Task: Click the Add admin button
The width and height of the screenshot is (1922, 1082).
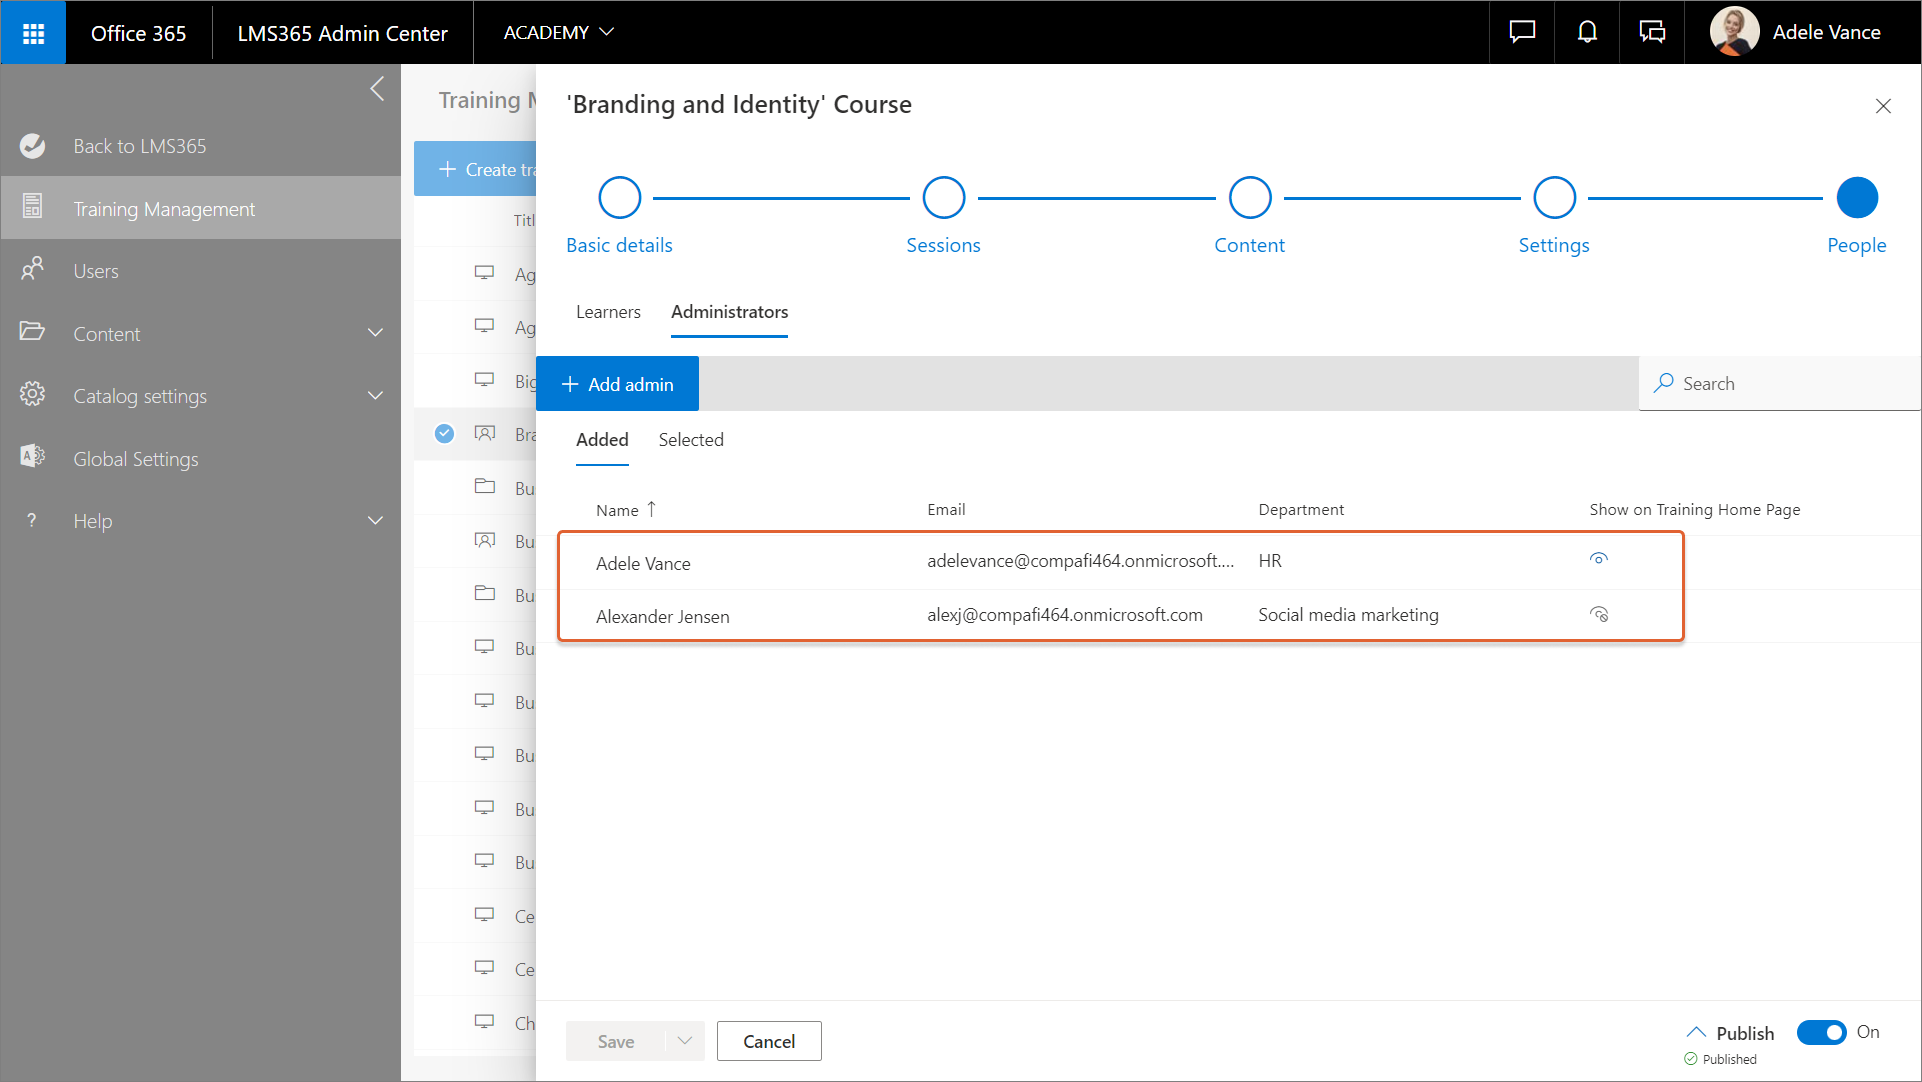Action: click(617, 384)
